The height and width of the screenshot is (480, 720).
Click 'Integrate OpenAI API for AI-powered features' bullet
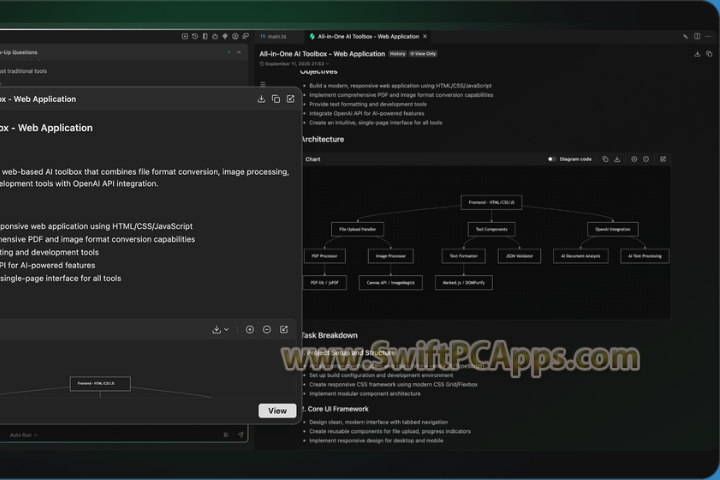click(366, 113)
